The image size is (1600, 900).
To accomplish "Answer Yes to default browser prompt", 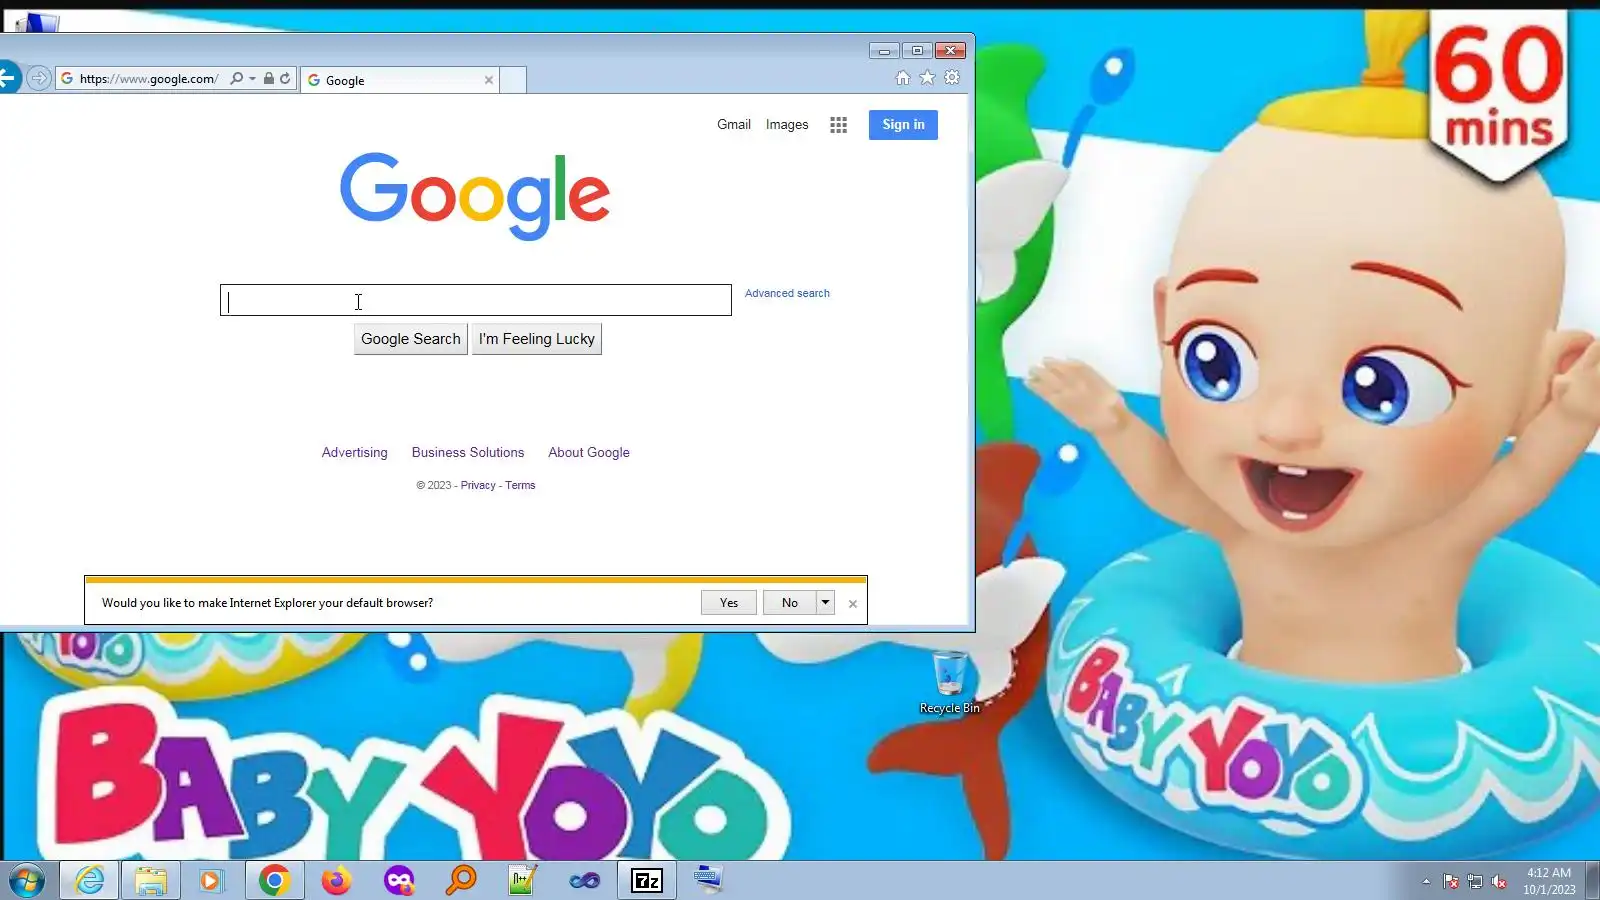I will coord(729,602).
